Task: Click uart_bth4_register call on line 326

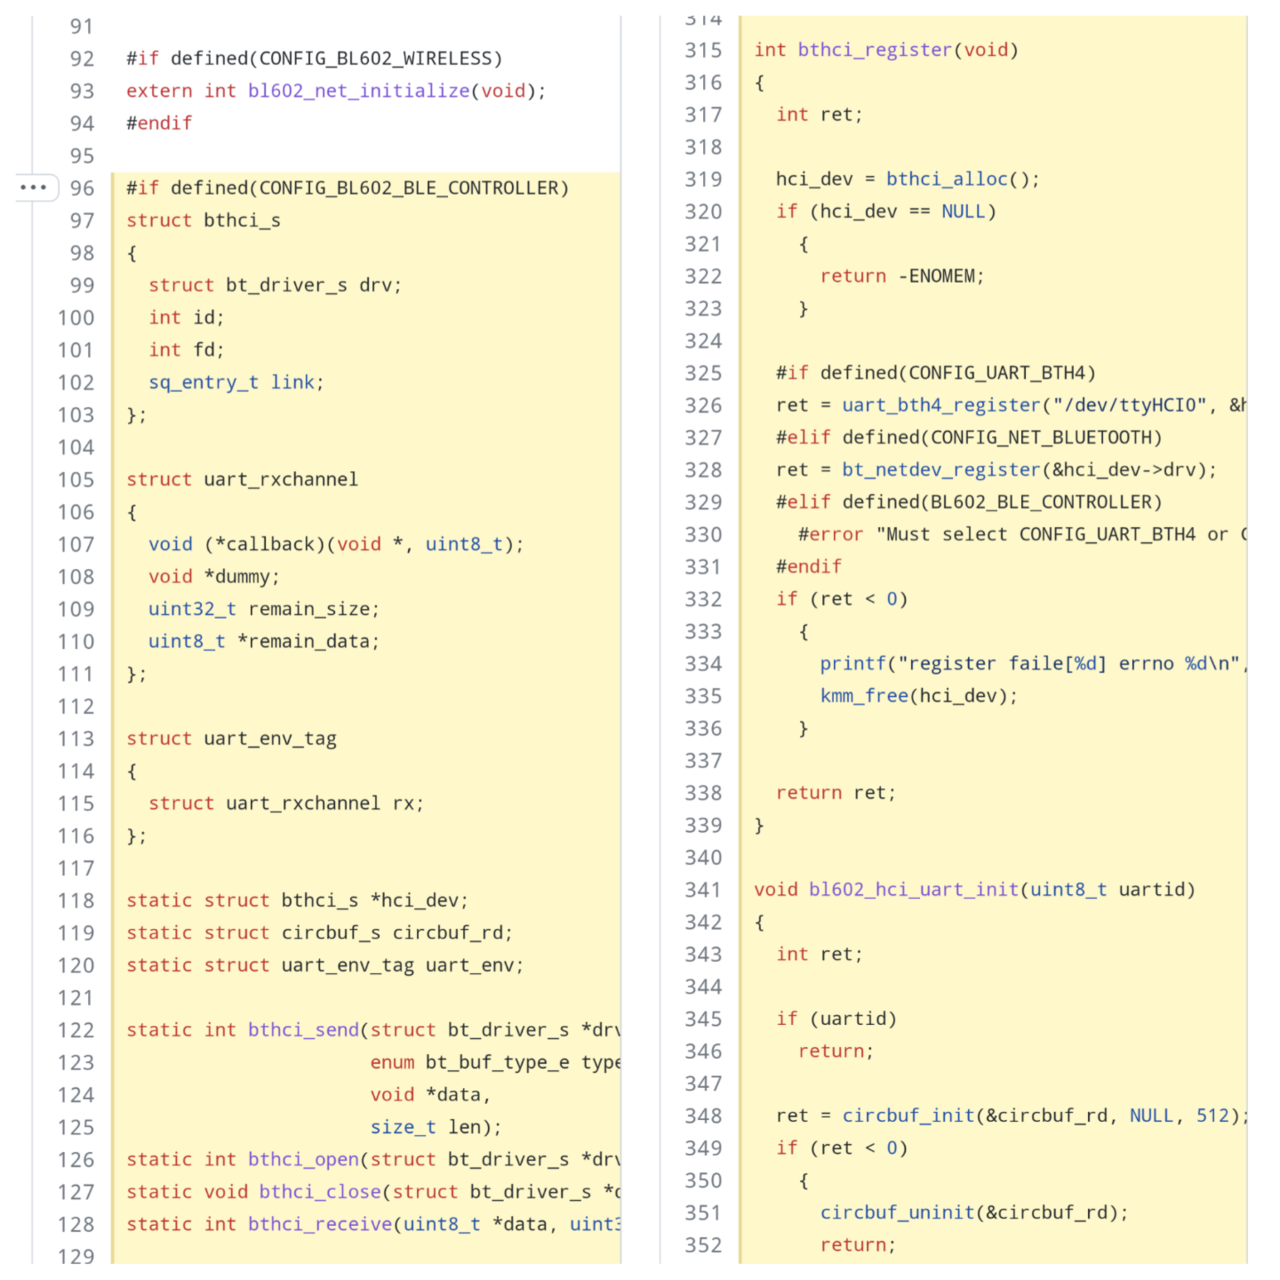Action: (x=941, y=405)
